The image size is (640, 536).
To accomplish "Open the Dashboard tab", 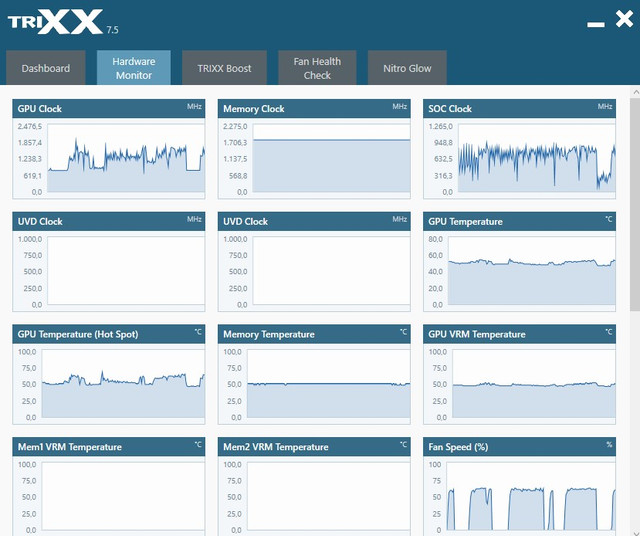I will click(x=46, y=68).
